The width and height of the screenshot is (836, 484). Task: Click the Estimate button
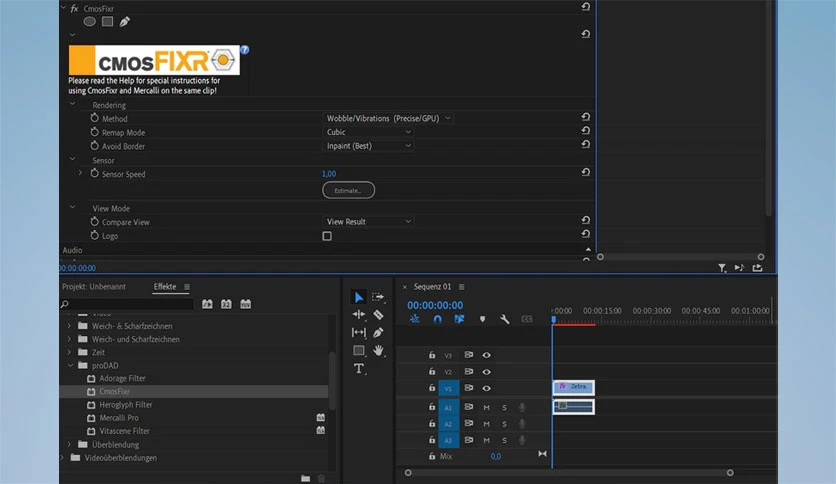348,190
